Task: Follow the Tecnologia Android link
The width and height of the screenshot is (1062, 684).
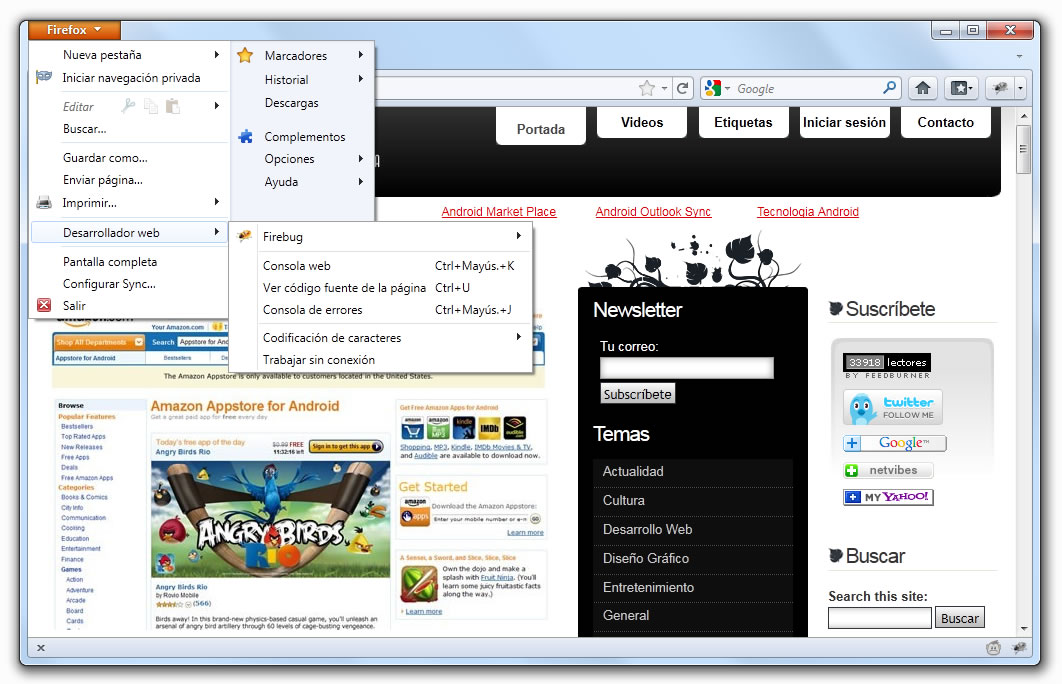Action: 807,211
